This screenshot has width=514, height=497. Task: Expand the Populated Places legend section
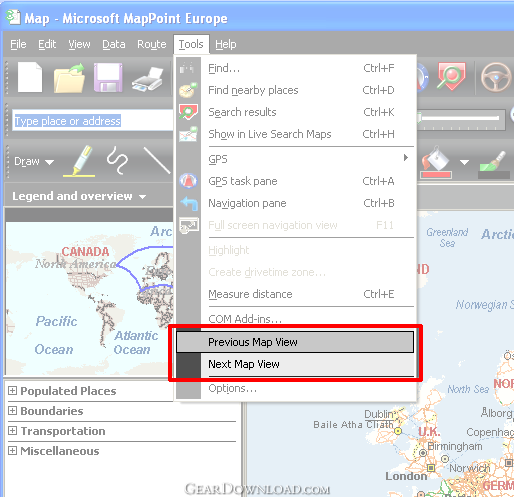tap(12, 390)
